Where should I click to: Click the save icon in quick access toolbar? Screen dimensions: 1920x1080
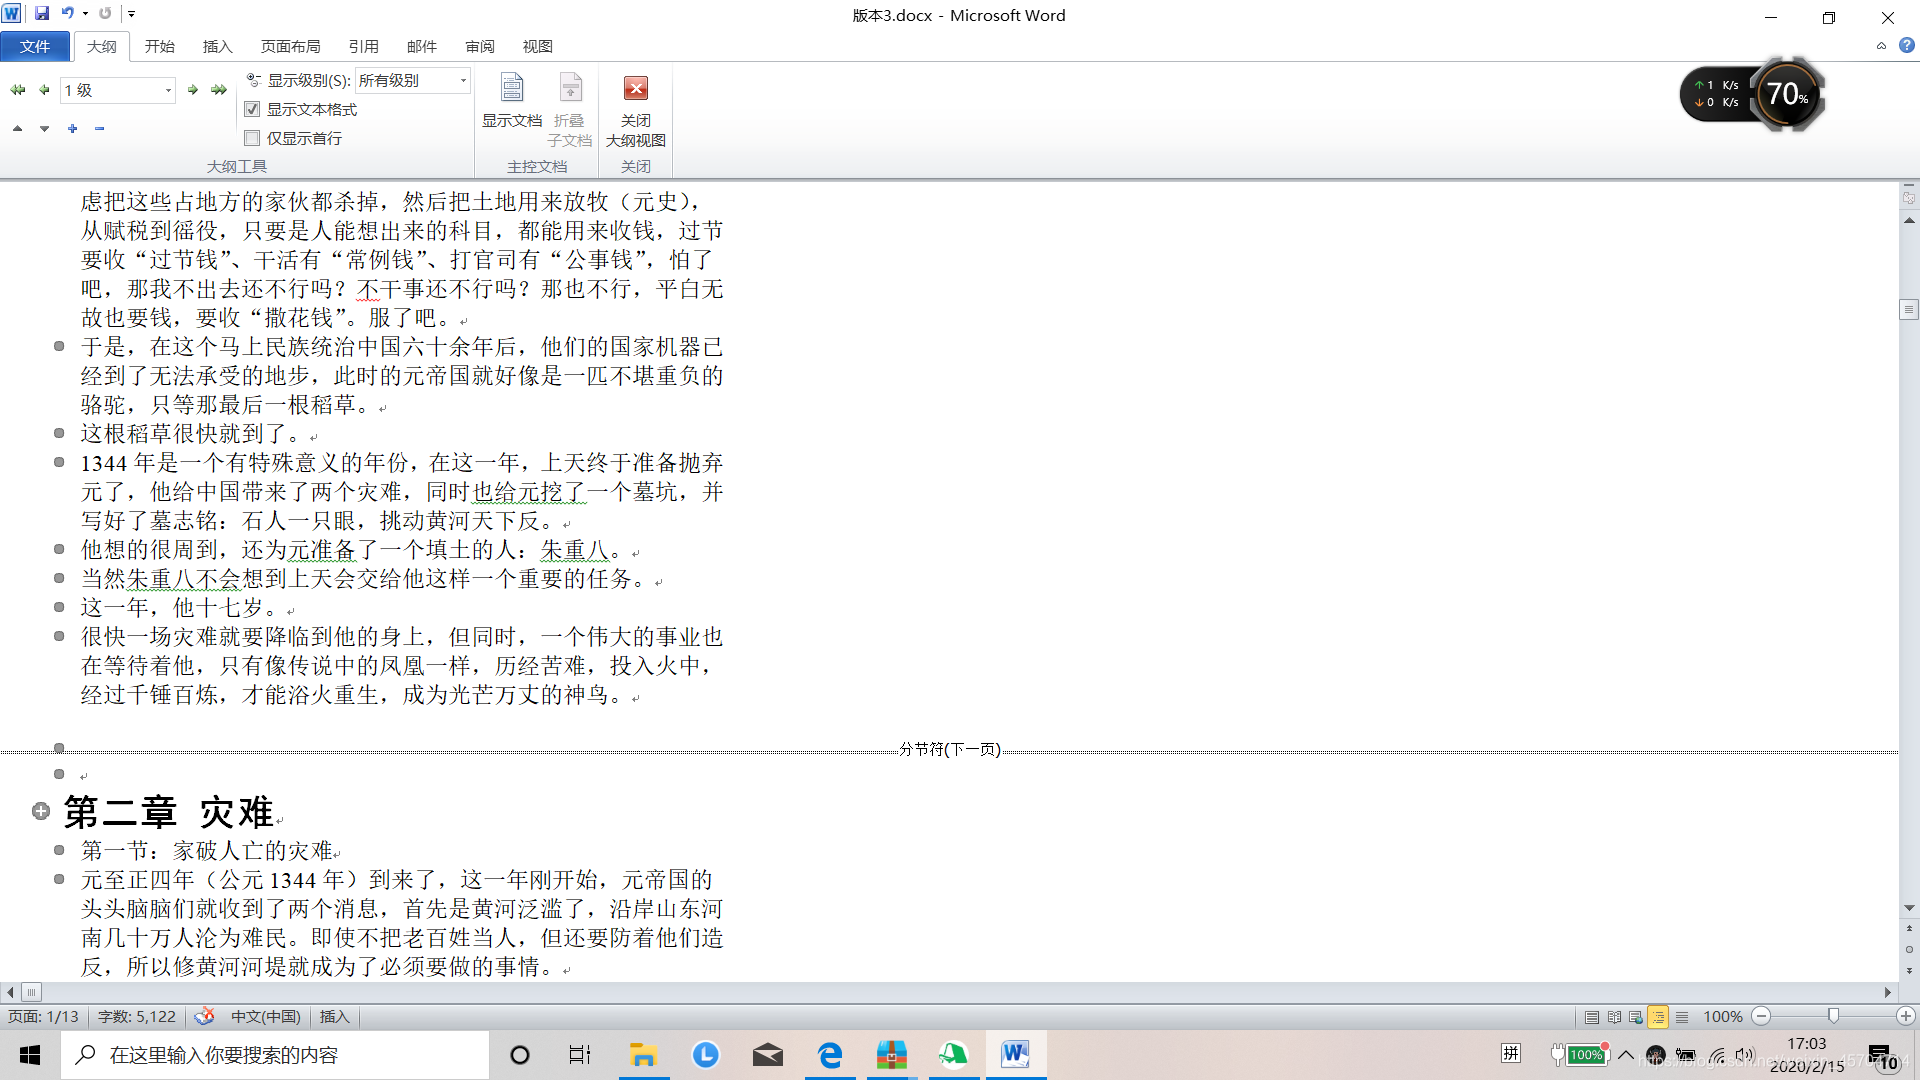click(x=42, y=14)
